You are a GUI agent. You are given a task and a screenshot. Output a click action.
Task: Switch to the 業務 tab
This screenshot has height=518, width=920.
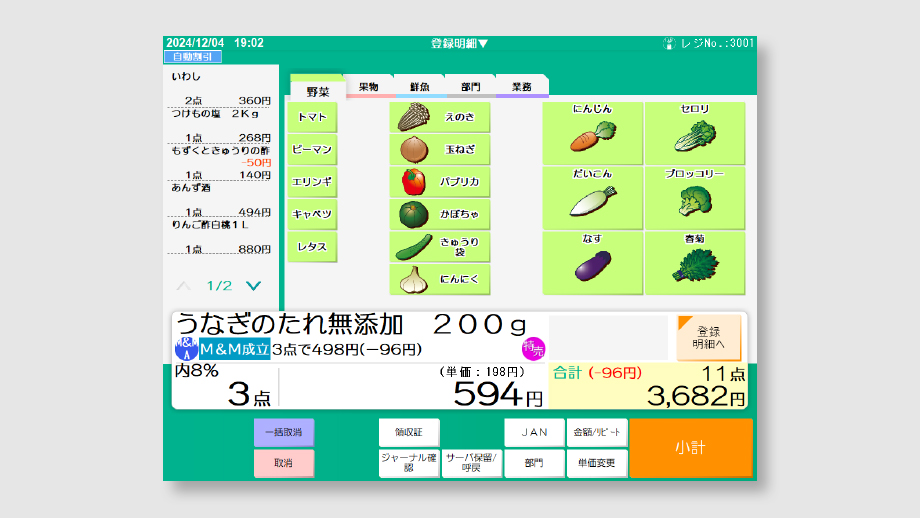click(522, 87)
